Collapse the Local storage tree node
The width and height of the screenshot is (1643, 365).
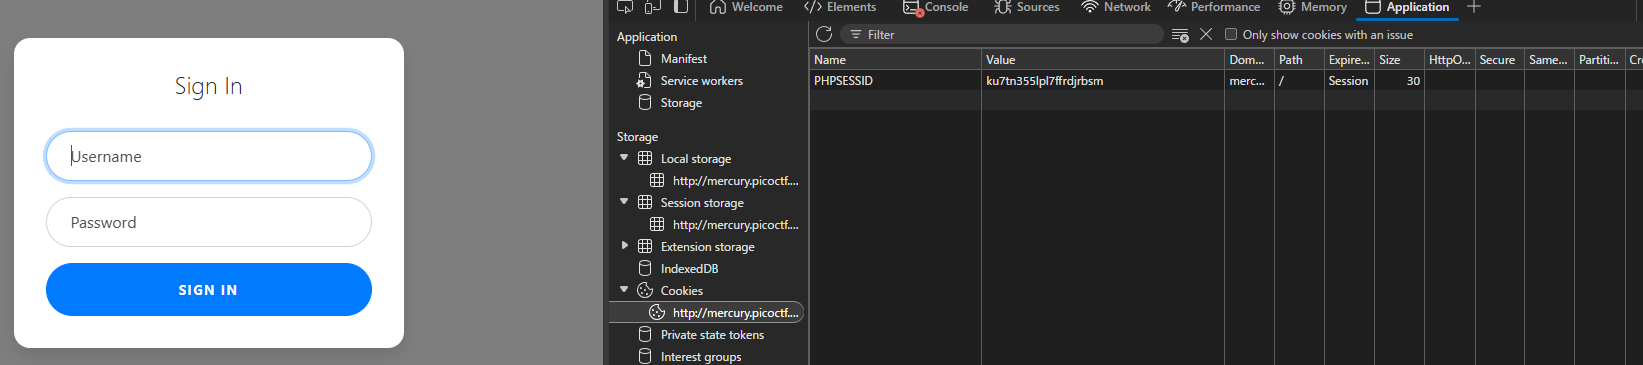coord(624,158)
